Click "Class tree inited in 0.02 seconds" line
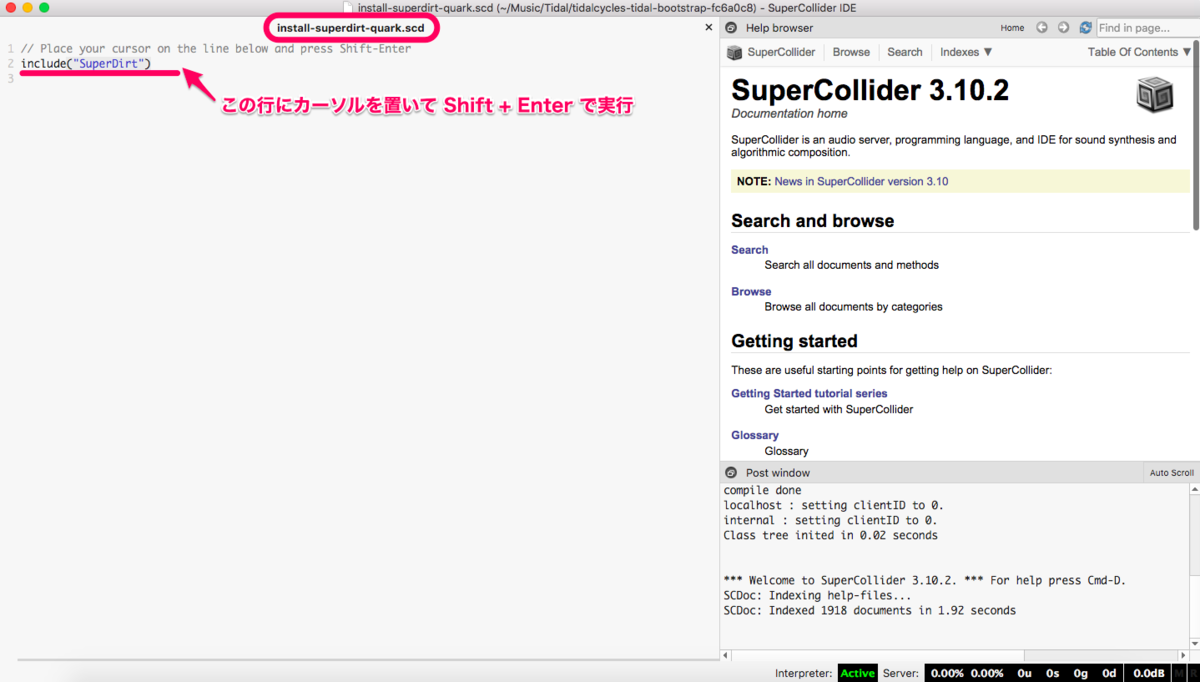The image size is (1200, 682). pos(830,535)
